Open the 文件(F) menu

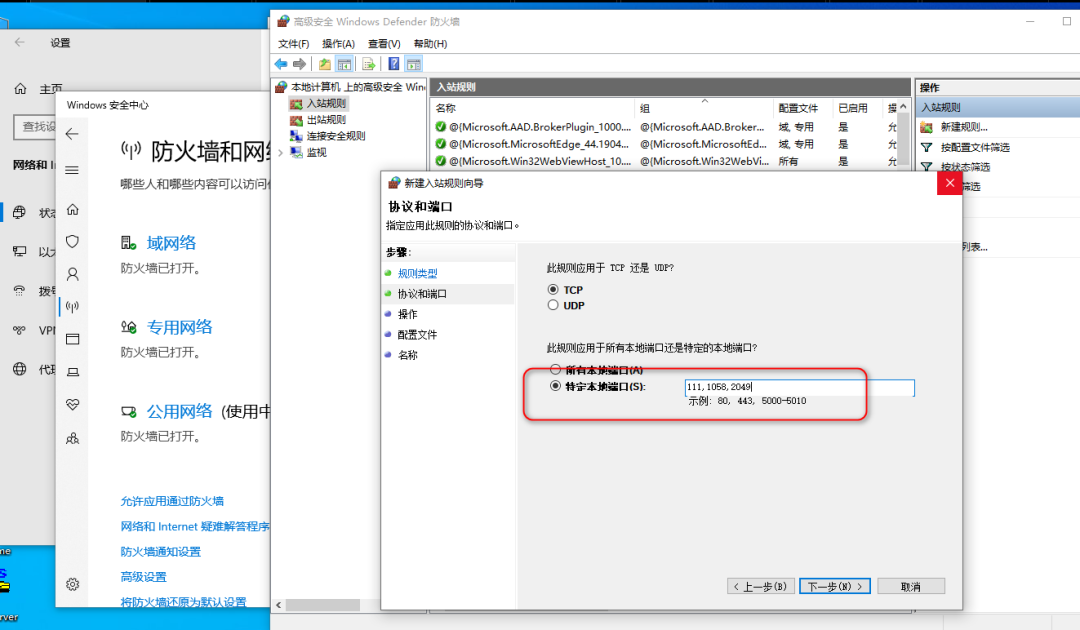(293, 43)
